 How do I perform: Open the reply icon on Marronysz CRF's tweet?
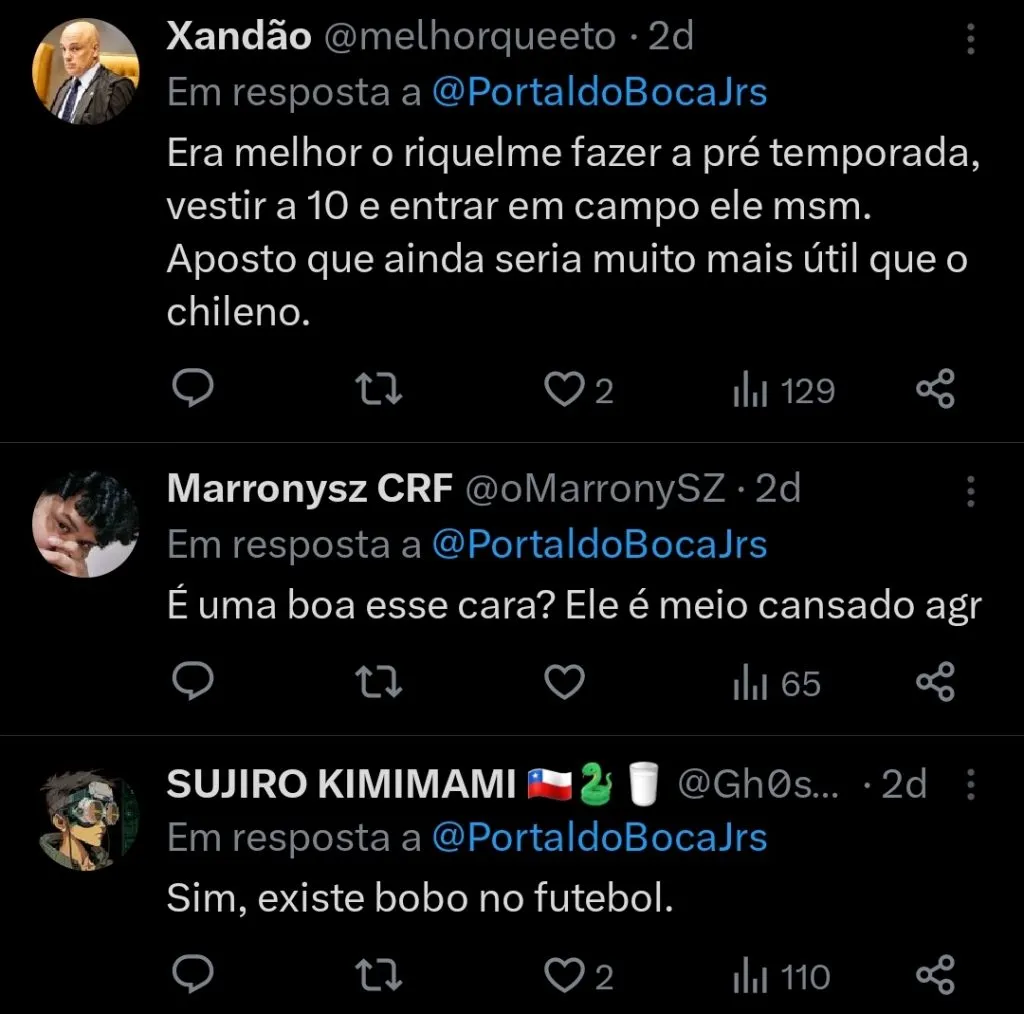coord(193,682)
